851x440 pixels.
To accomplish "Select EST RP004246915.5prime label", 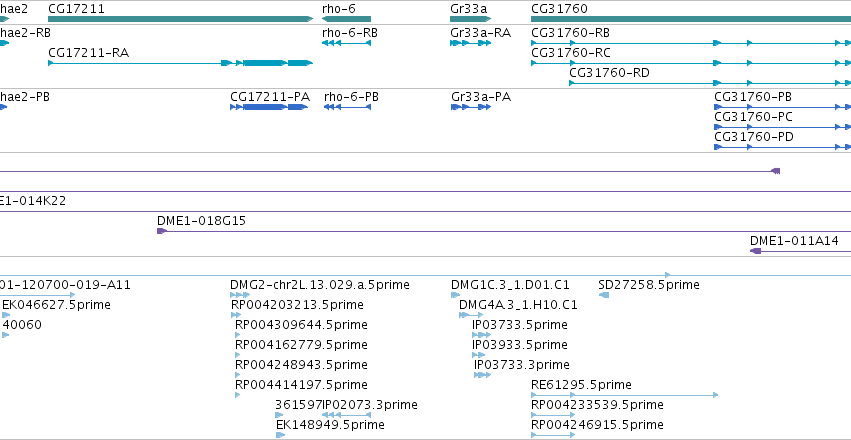I will click(x=597, y=425).
